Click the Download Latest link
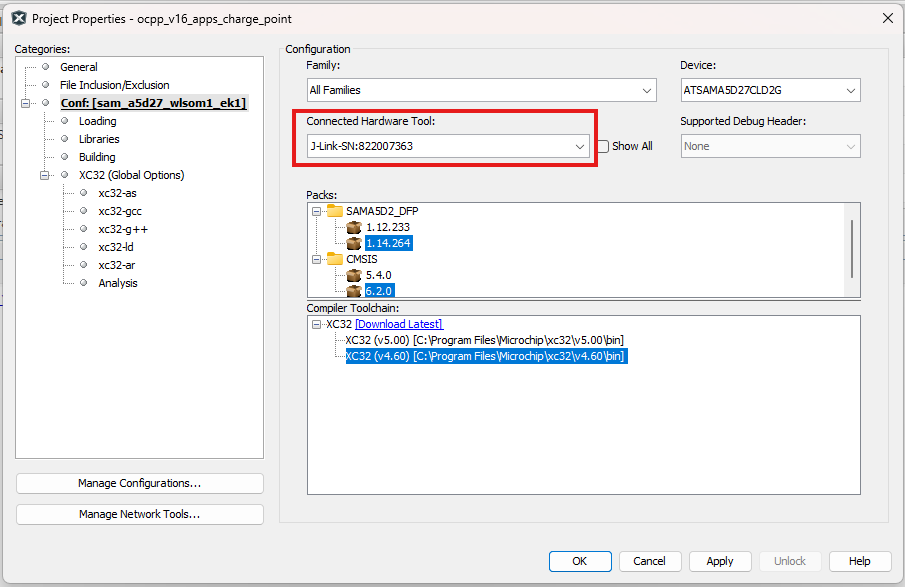The image size is (905, 587). tap(399, 324)
